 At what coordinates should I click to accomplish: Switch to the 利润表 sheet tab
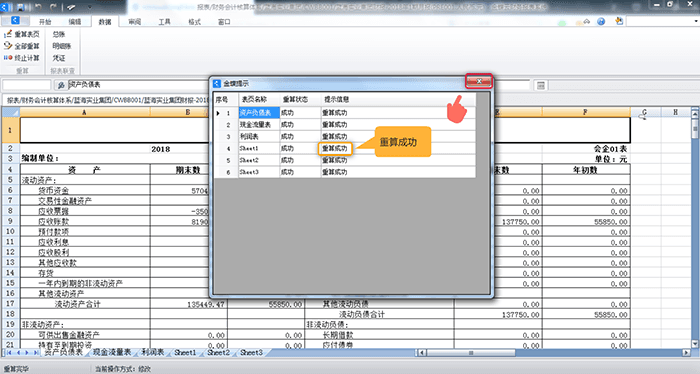pos(153,353)
